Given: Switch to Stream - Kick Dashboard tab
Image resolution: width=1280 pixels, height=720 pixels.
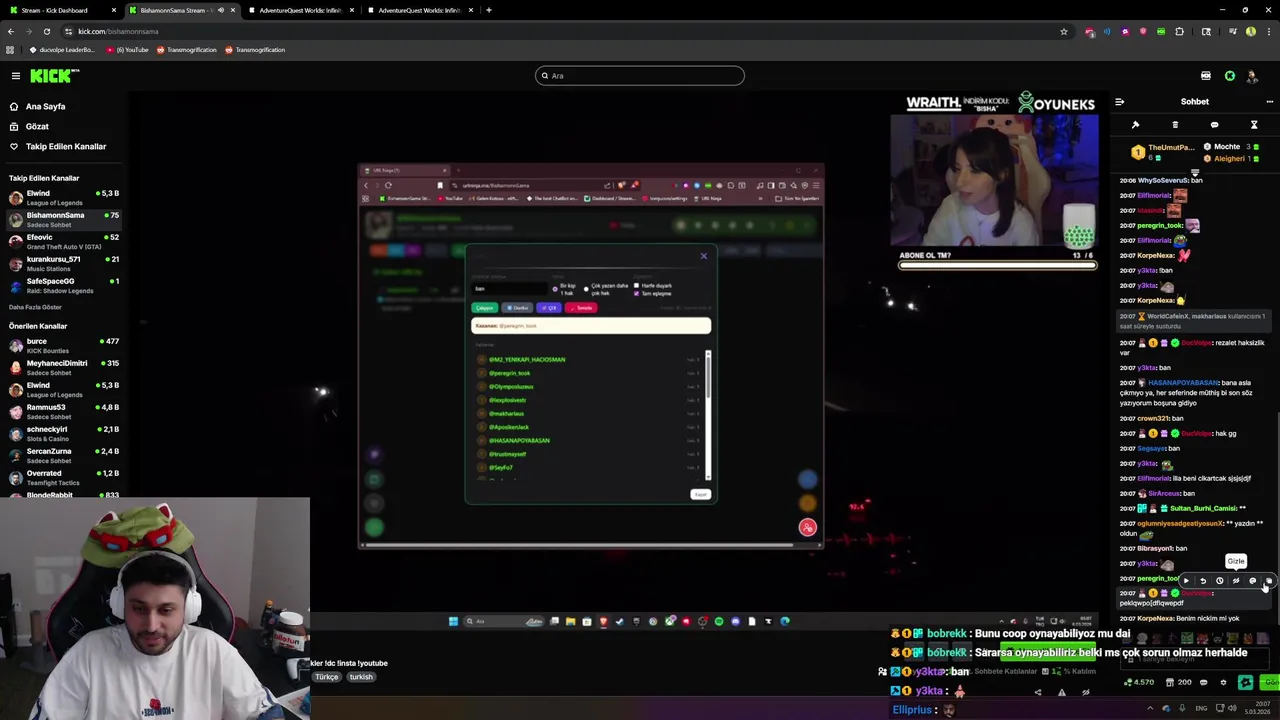Looking at the screenshot, I should [60, 10].
